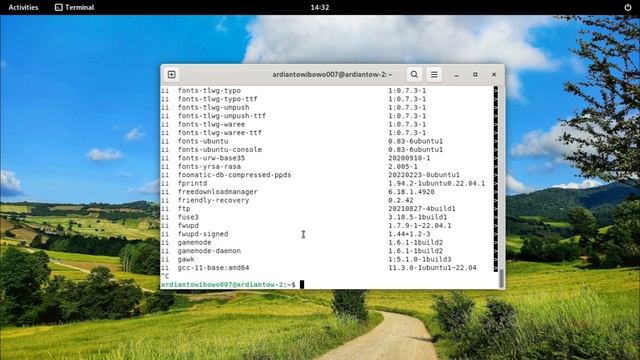Image resolution: width=640 pixels, height=360 pixels.
Task: Click the ftp package name
Action: (184, 209)
